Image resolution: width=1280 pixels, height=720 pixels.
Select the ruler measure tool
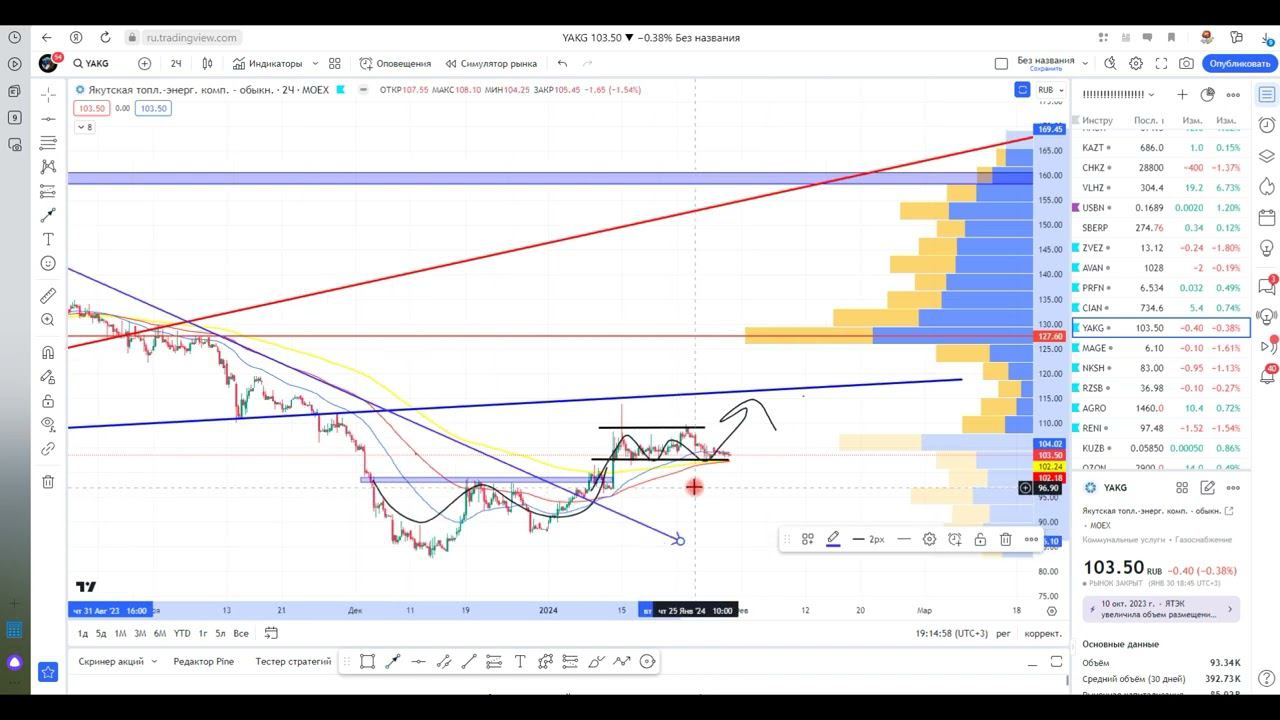(x=48, y=296)
